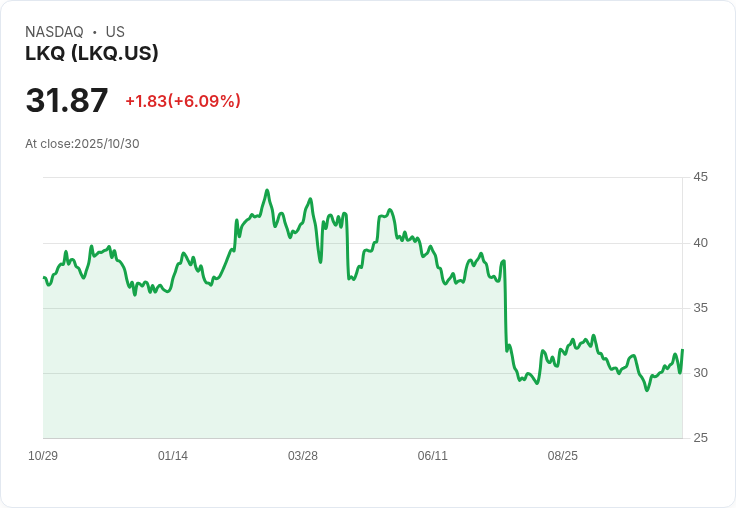Click the 35 y-axis label
736x508 pixels.
[x=700, y=308]
